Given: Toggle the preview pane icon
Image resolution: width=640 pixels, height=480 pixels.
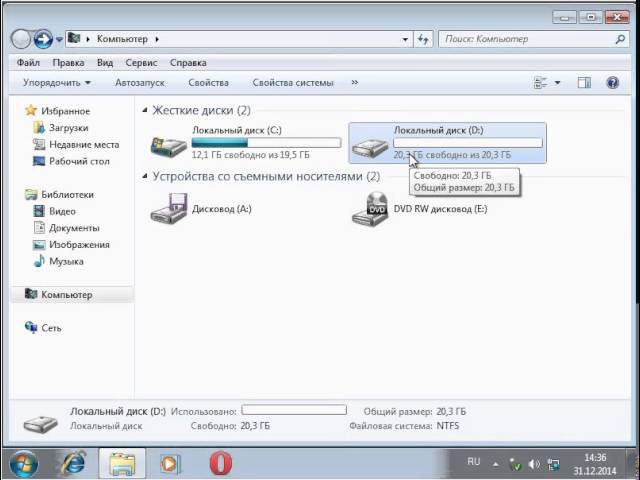Looking at the screenshot, I should 584,83.
